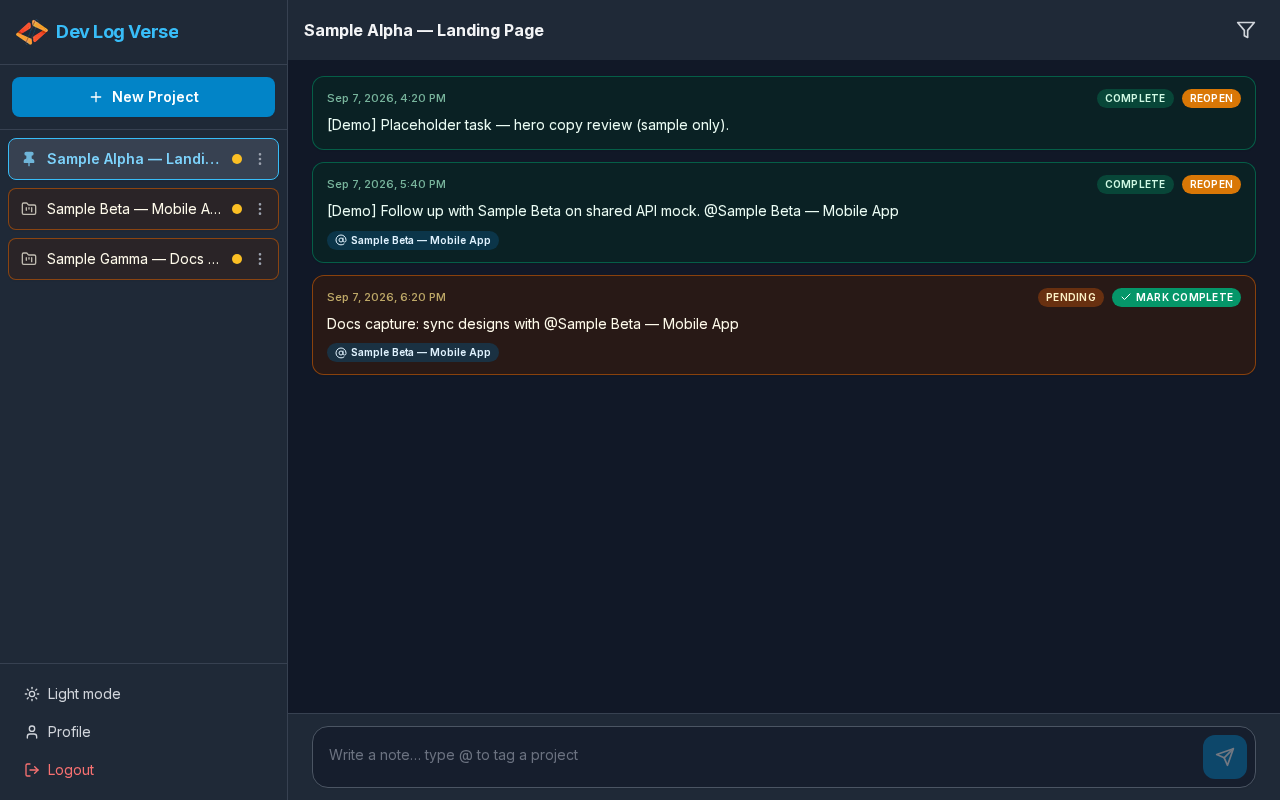Screen dimensions: 1280x800
Task: Click header title Sample Alpha — Landing Page
Action: (x=424, y=30)
